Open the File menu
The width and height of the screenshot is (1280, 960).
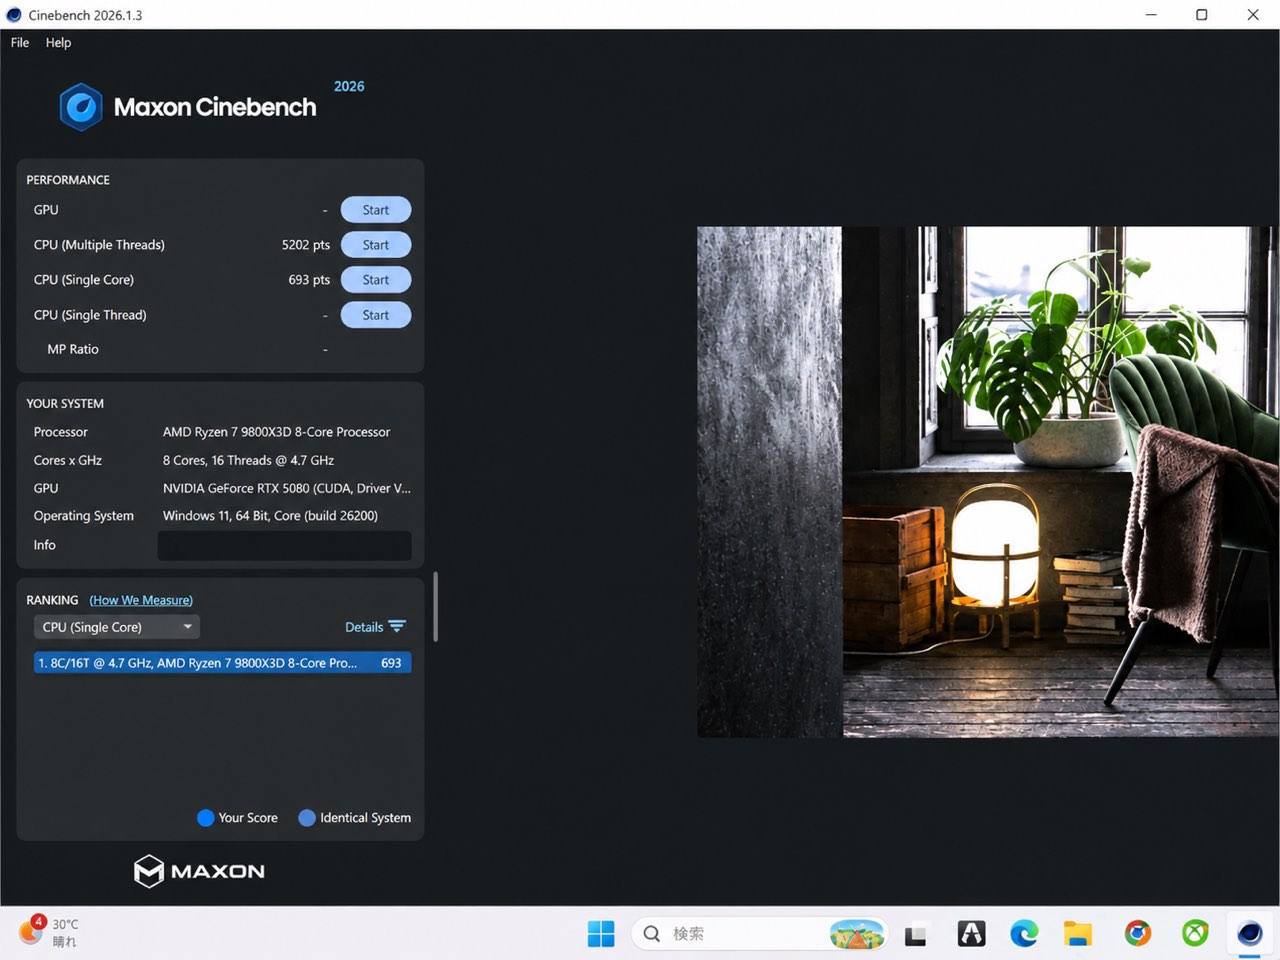click(x=20, y=43)
